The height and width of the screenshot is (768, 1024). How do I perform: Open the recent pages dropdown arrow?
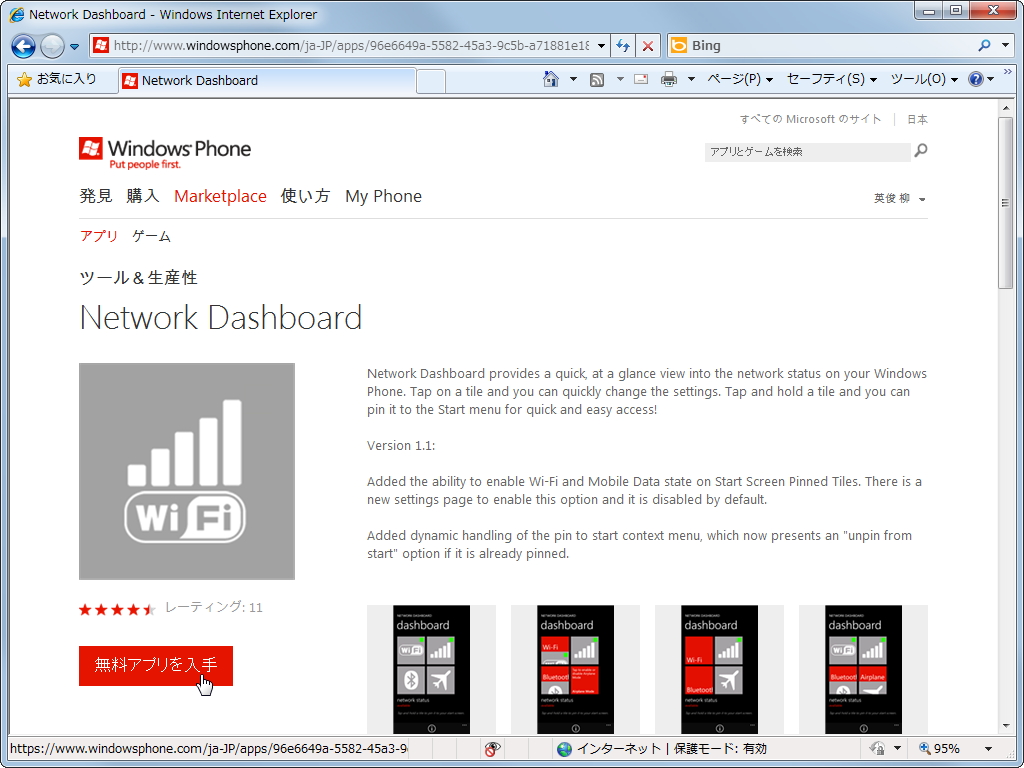[74, 46]
